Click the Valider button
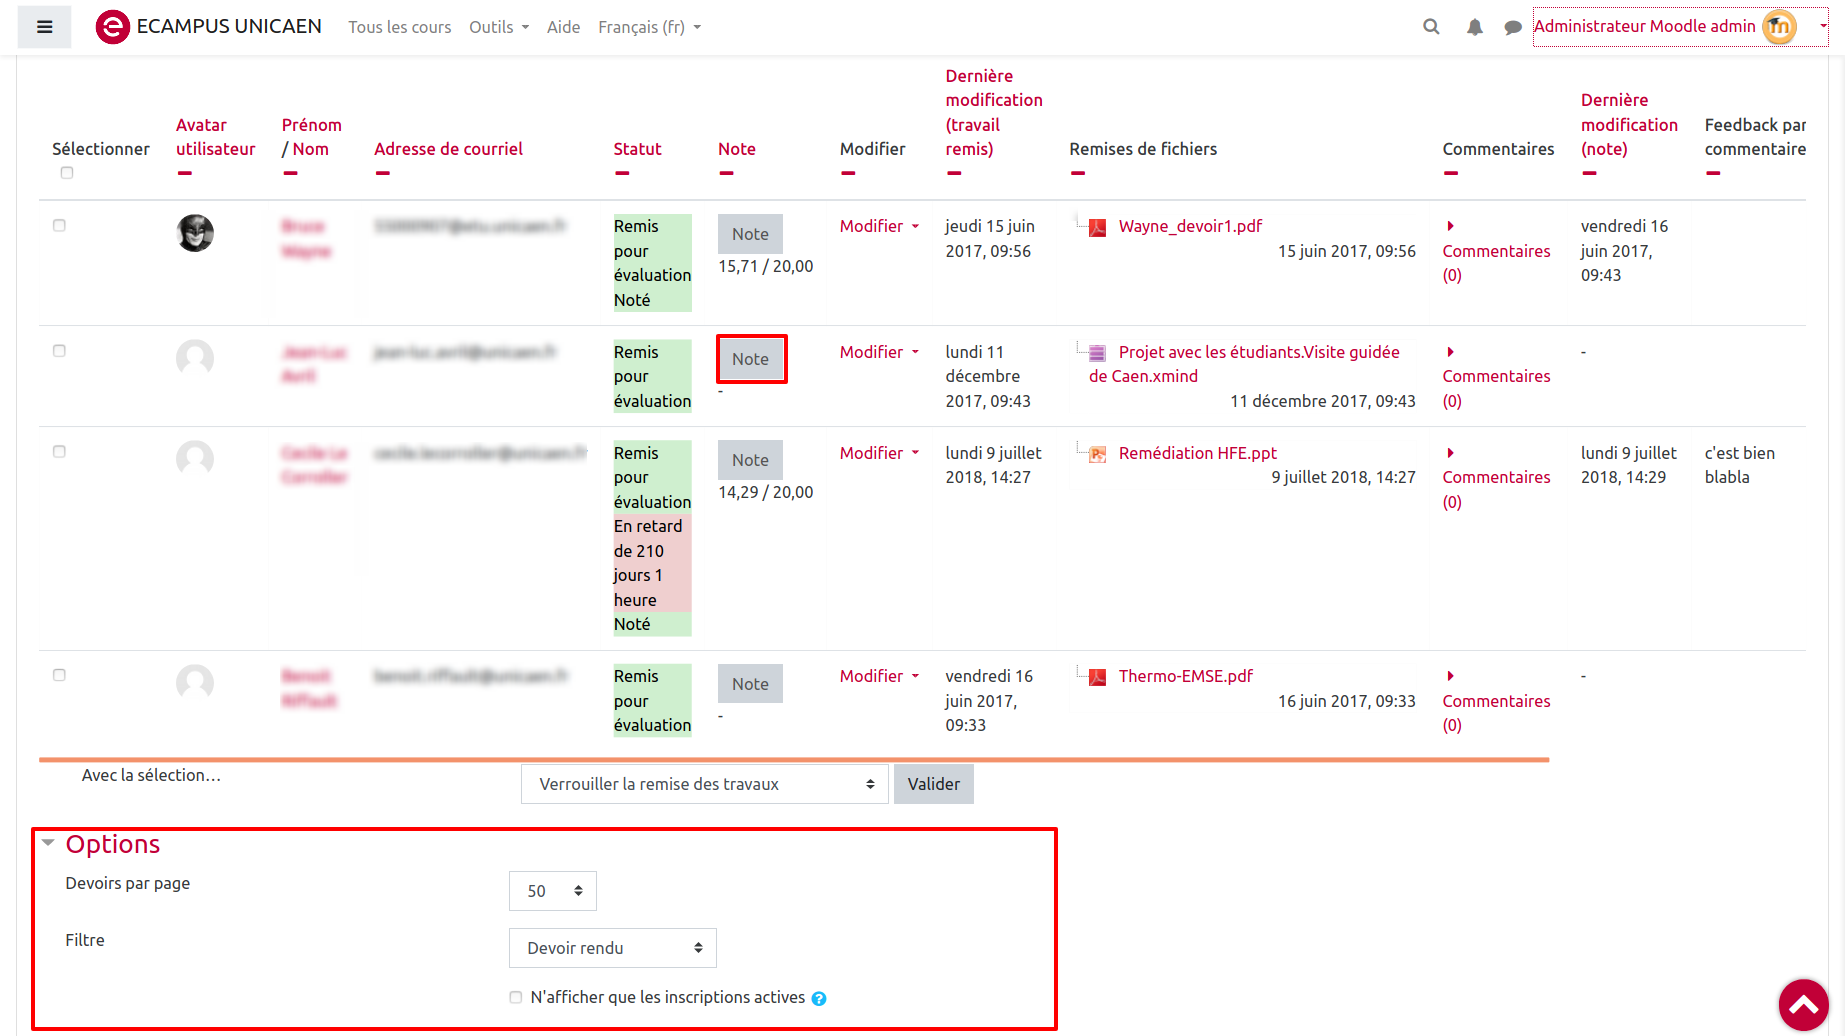This screenshot has height=1036, width=1845. coord(933,784)
